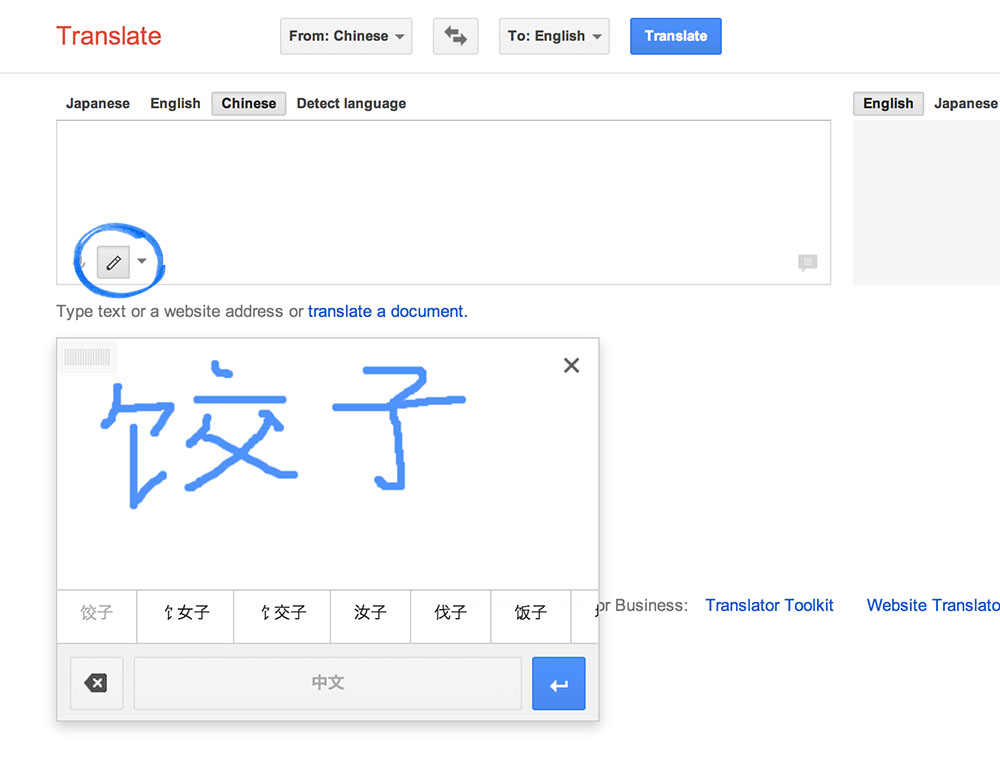Click the 中文 space bar field

[x=328, y=683]
